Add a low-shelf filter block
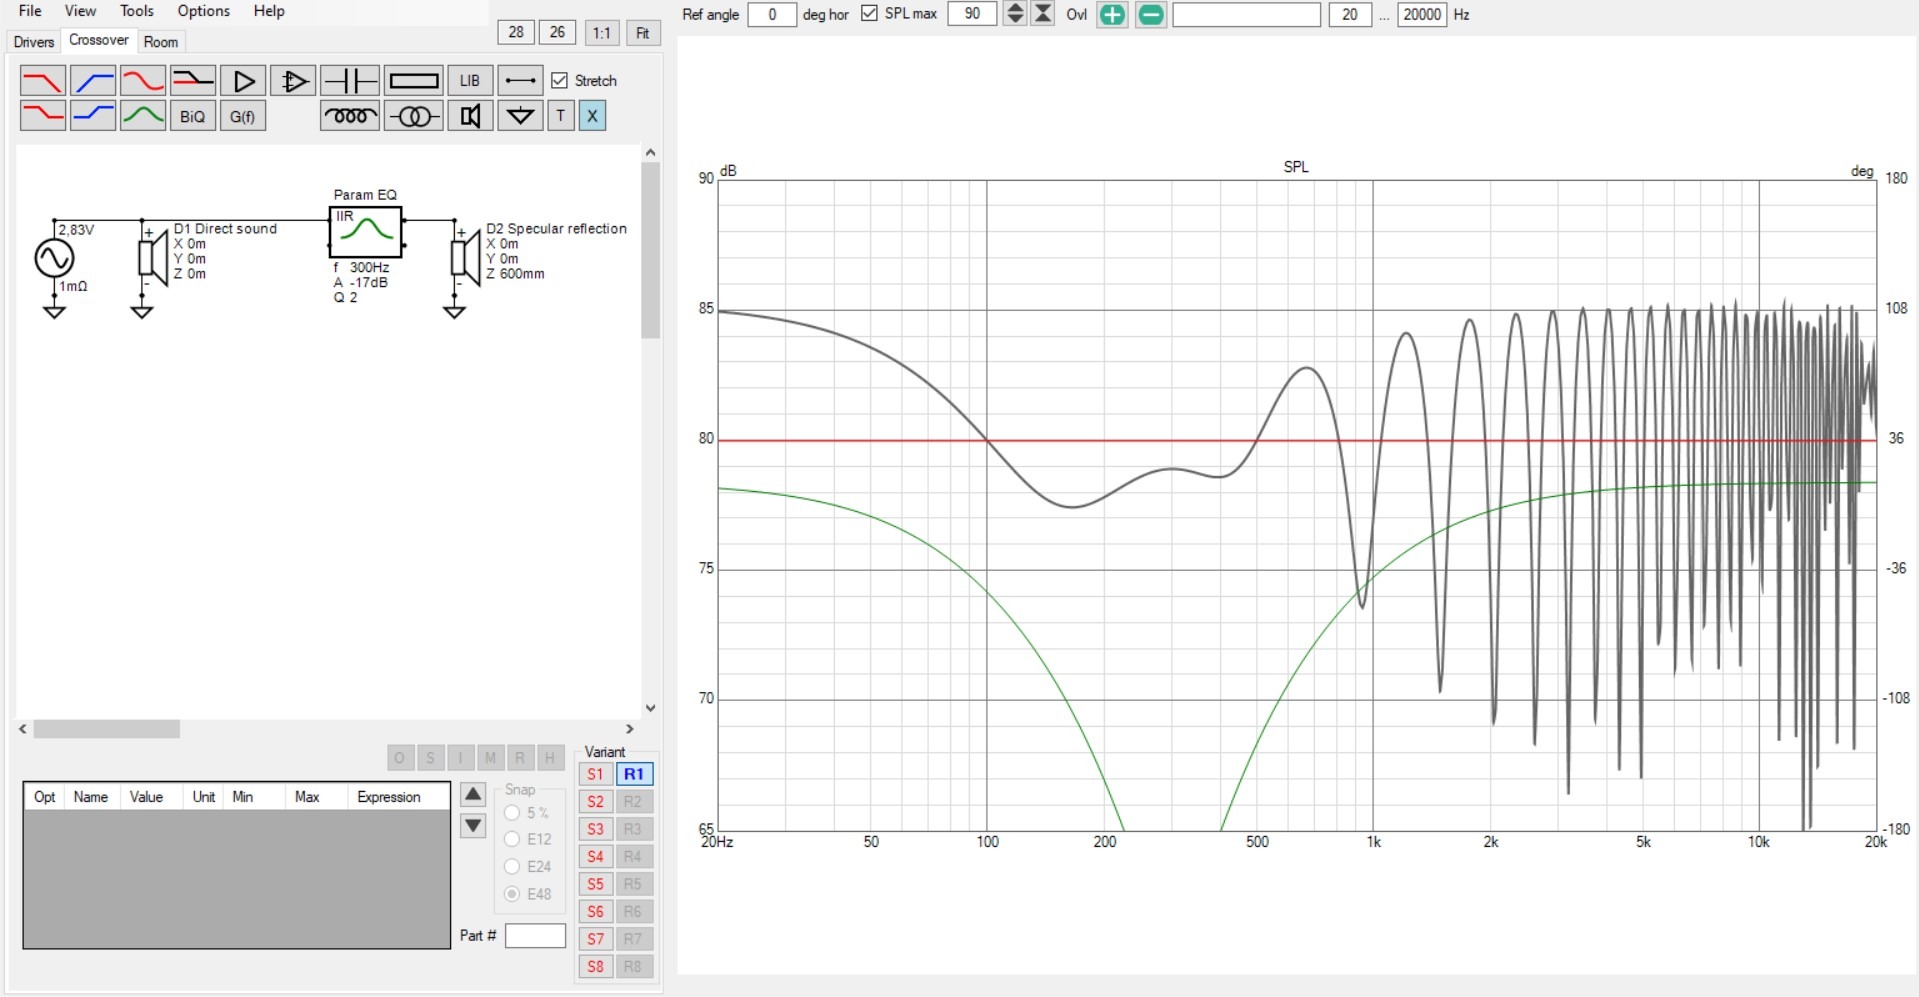Viewport: 1919px width, 997px height. 43,116
